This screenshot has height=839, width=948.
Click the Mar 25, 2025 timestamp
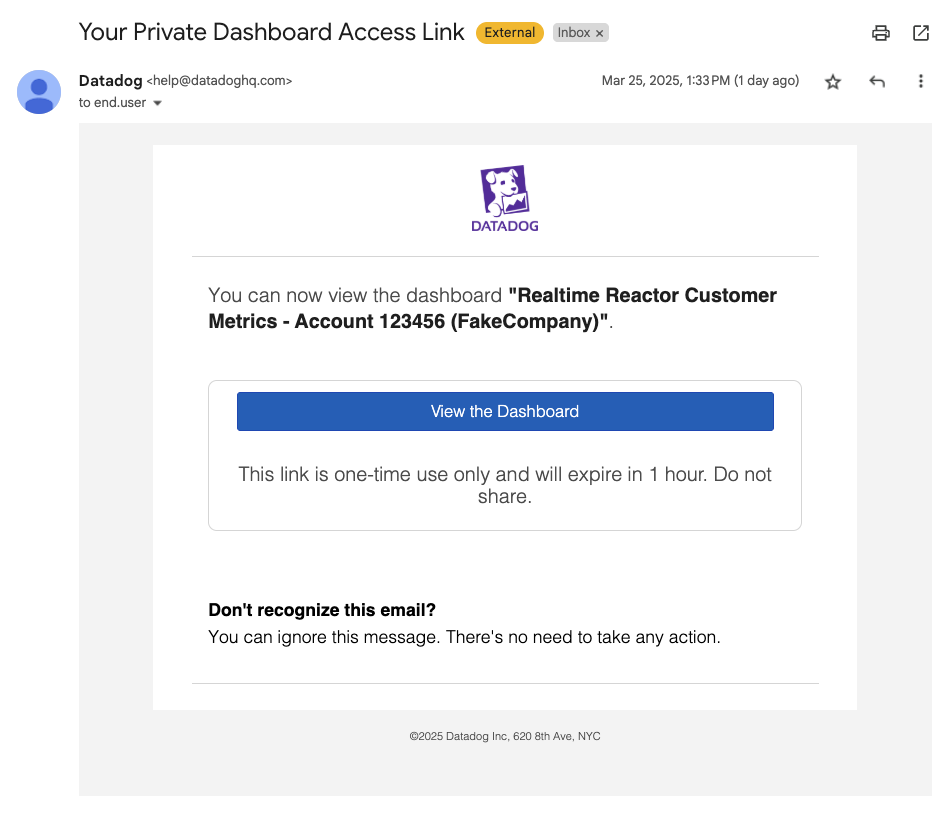[700, 81]
